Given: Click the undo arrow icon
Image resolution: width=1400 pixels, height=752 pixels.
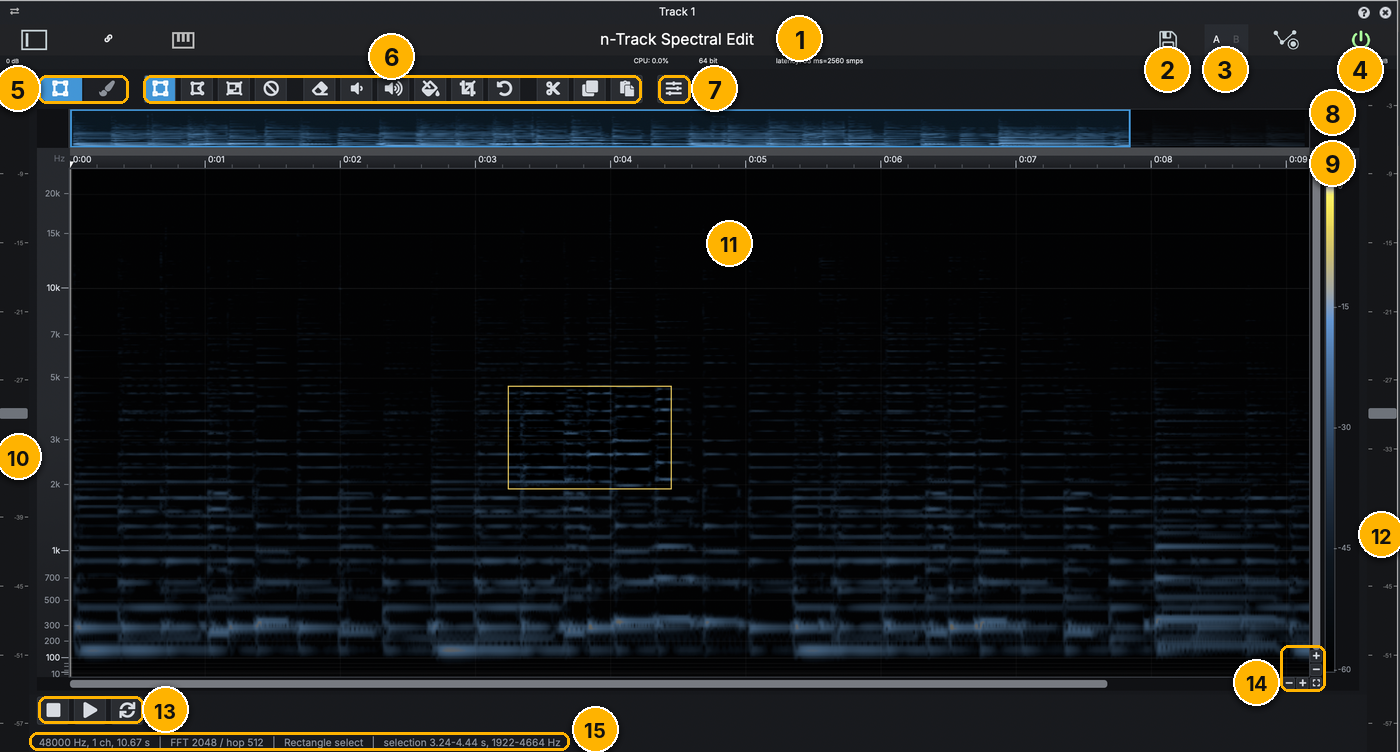Looking at the screenshot, I should click(x=504, y=89).
